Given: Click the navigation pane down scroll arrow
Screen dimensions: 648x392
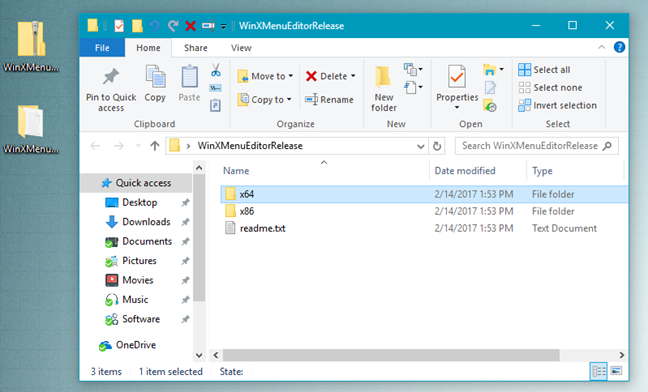Looking at the screenshot, I should click(199, 355).
